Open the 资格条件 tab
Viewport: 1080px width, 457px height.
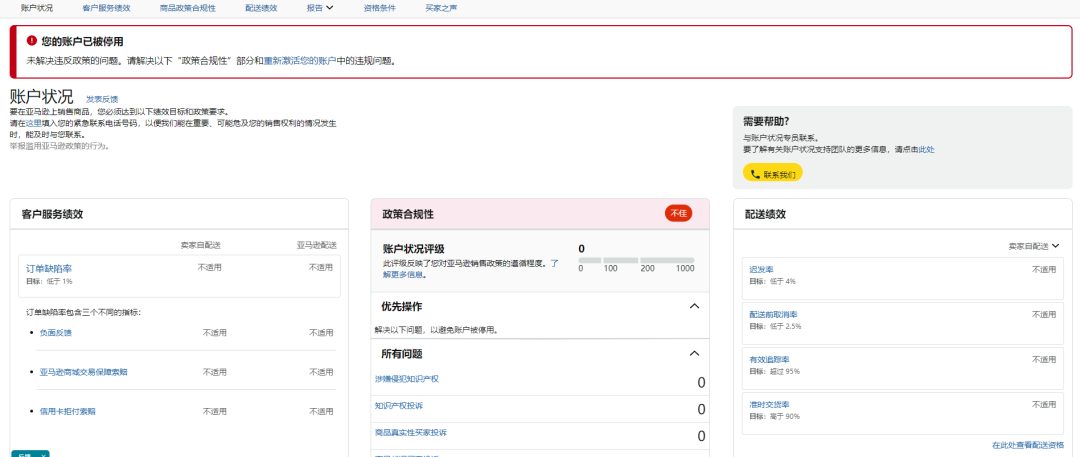click(380, 8)
